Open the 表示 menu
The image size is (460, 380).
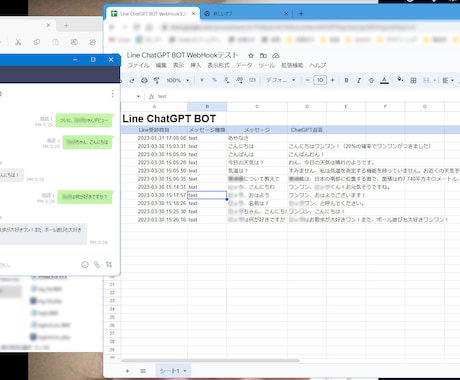tap(178, 65)
